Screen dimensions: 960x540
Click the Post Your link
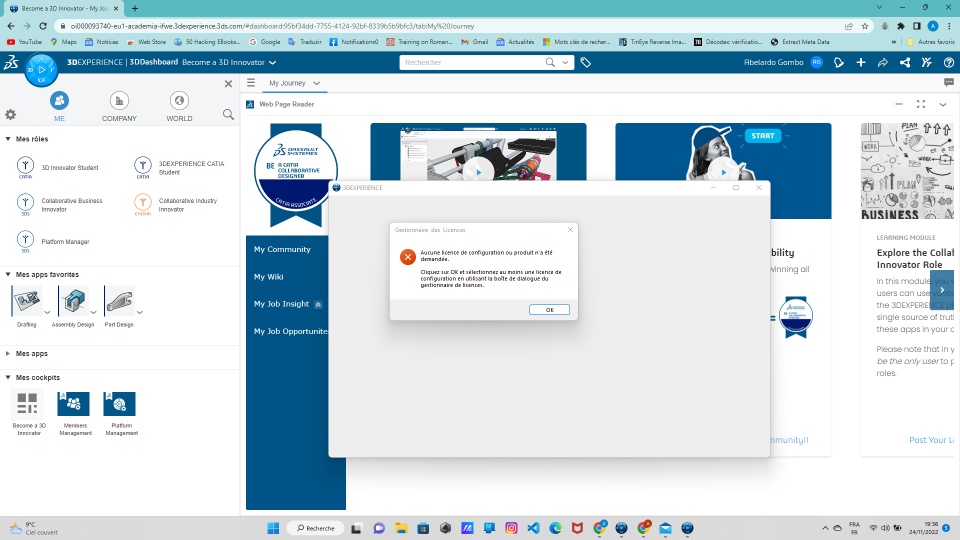[931, 440]
